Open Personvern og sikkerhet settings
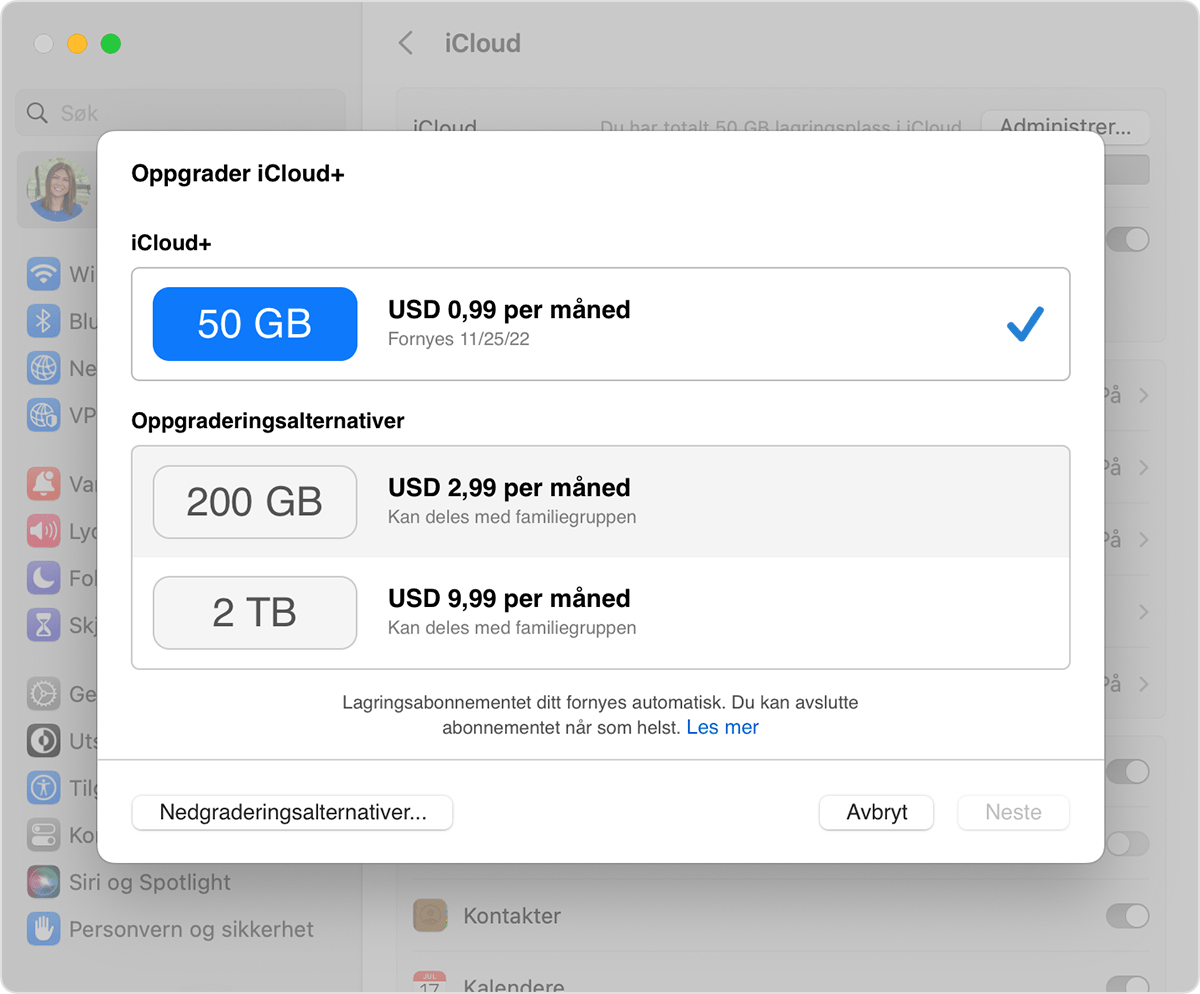1200x994 pixels. (x=190, y=929)
